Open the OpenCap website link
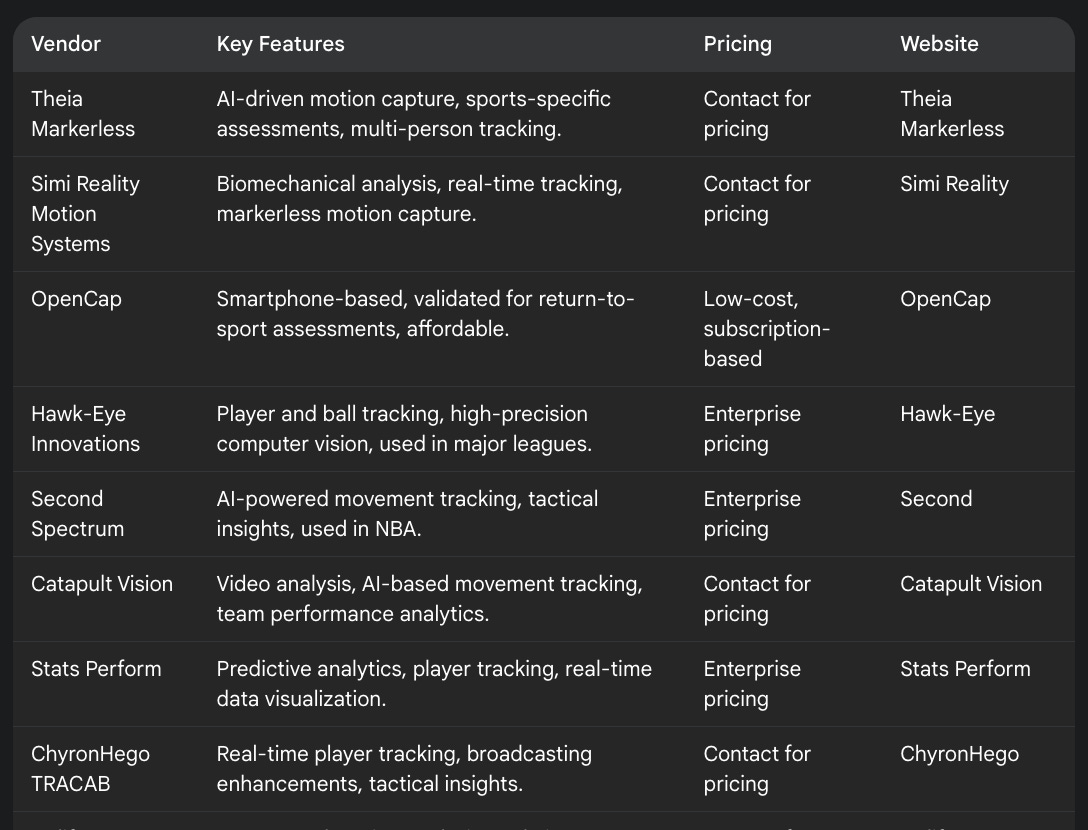 coord(945,299)
